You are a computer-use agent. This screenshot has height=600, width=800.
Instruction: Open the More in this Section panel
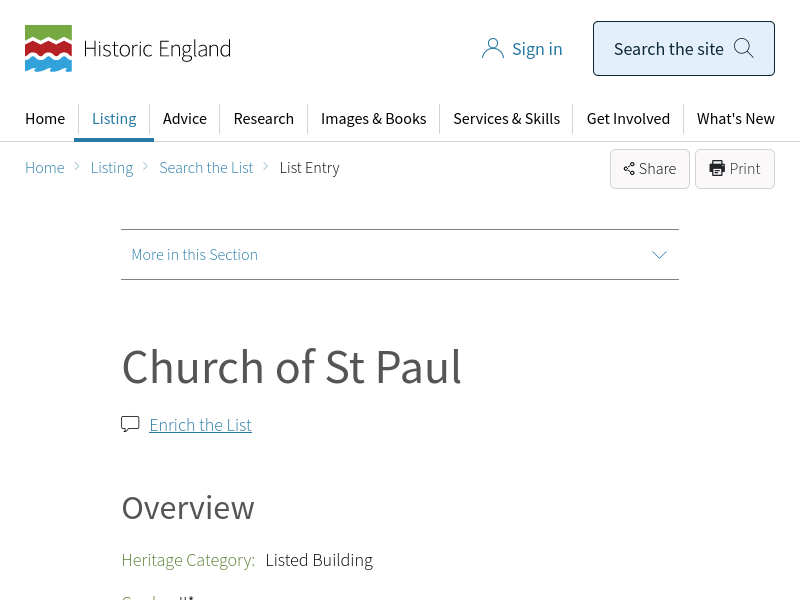pyautogui.click(x=195, y=255)
